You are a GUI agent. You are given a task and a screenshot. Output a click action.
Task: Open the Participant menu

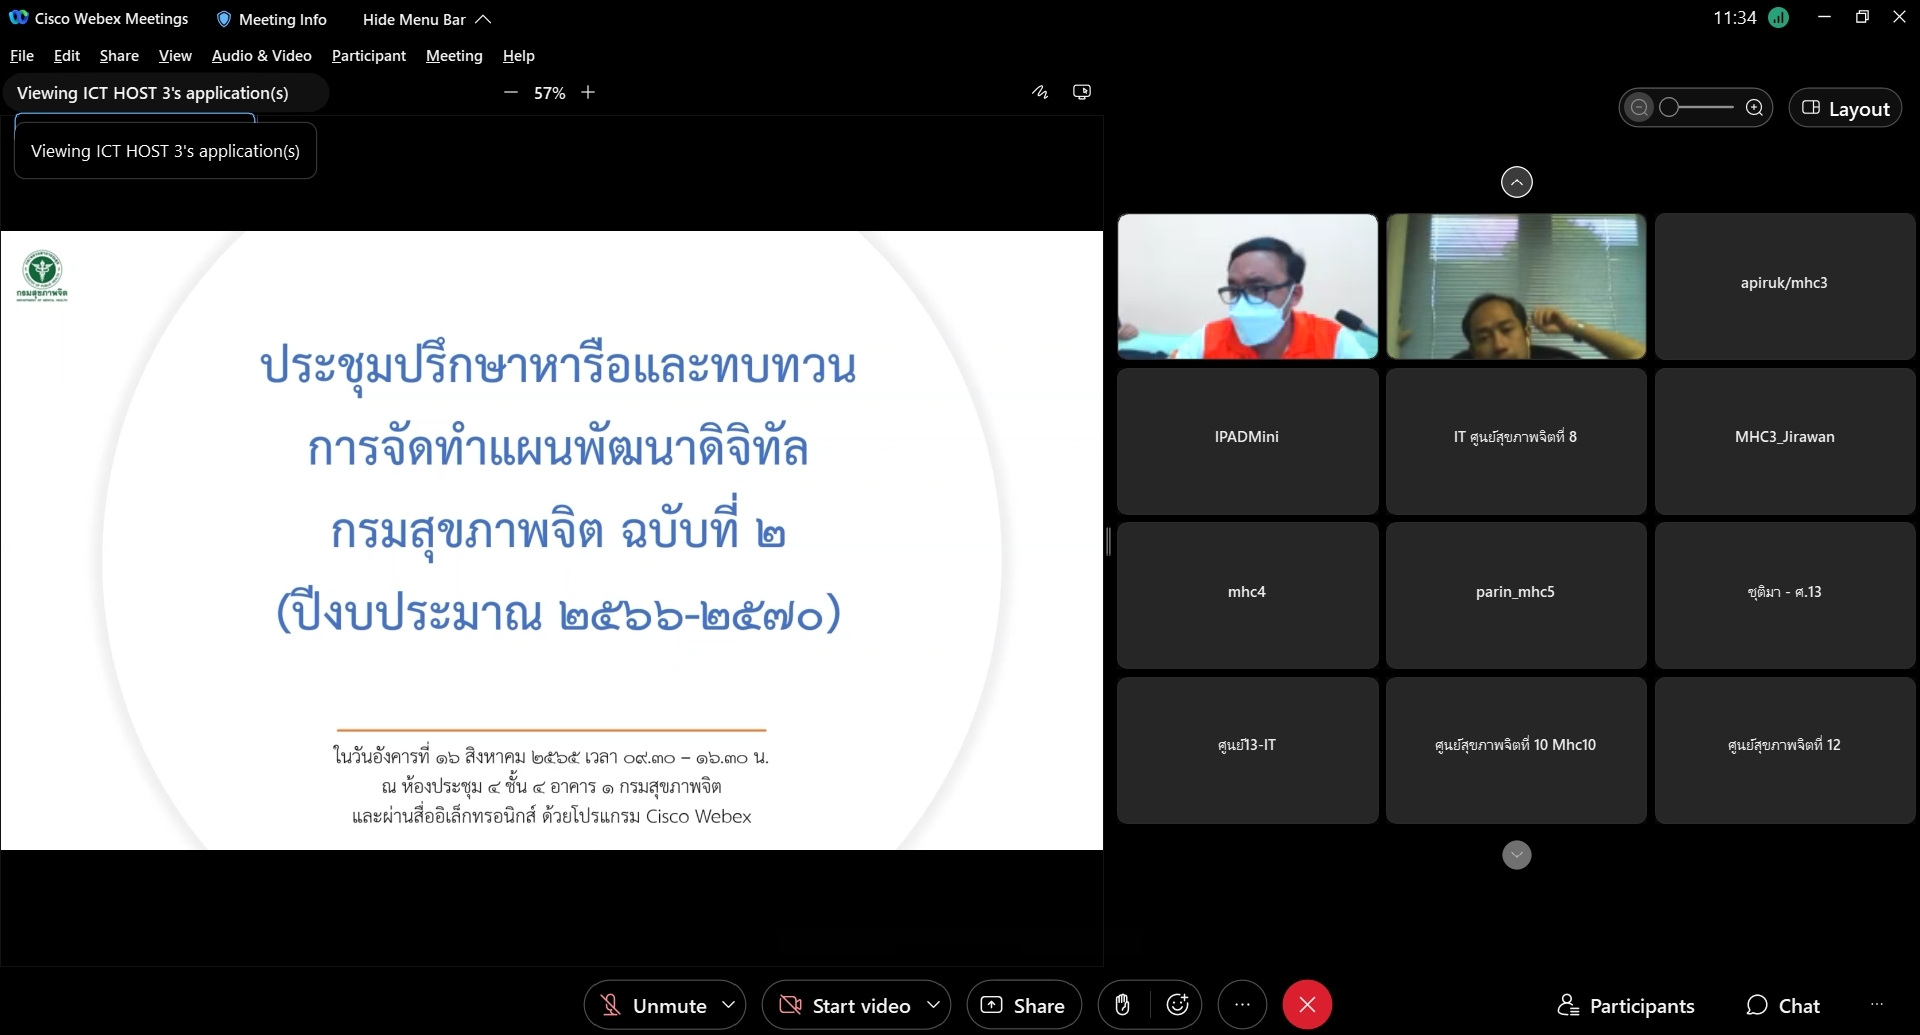pyautogui.click(x=368, y=56)
